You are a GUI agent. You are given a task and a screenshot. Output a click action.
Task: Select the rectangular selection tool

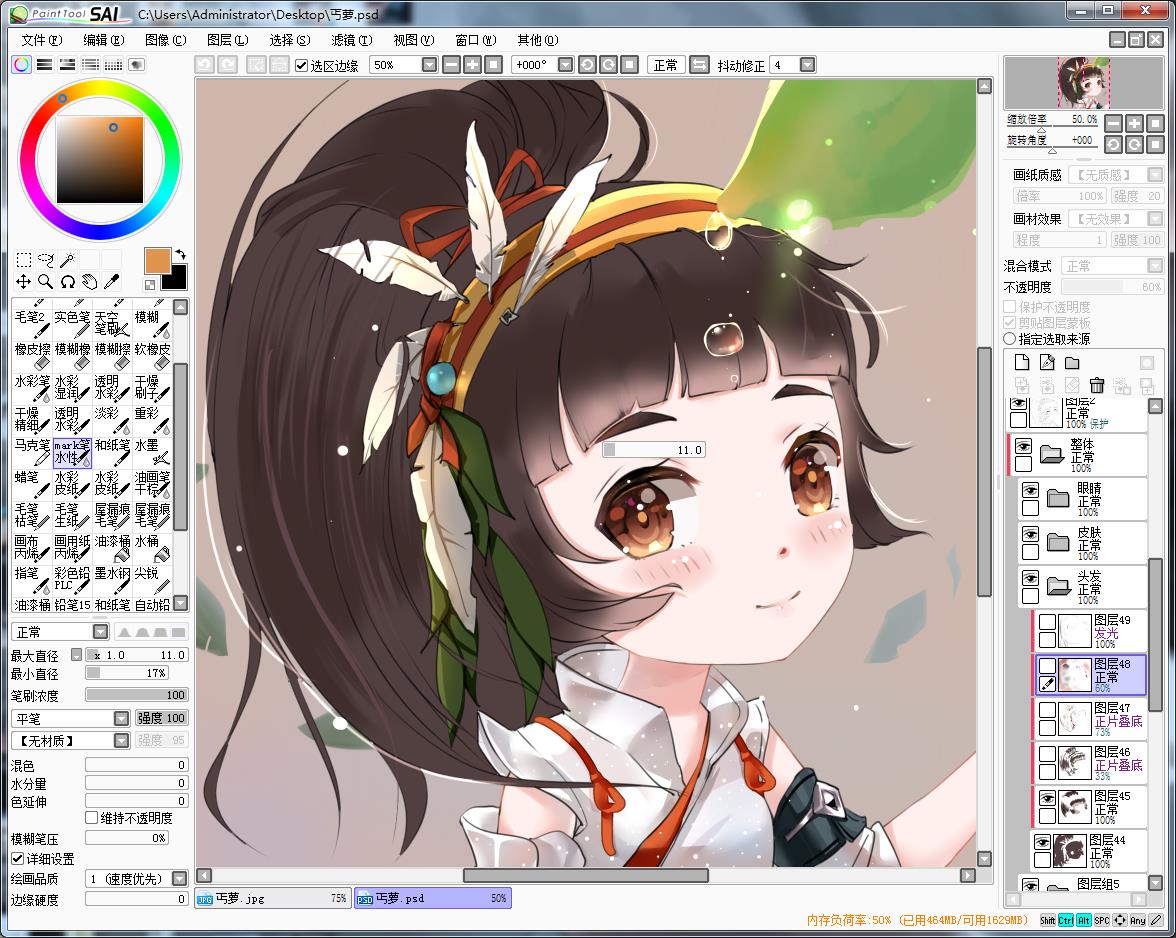[23, 259]
